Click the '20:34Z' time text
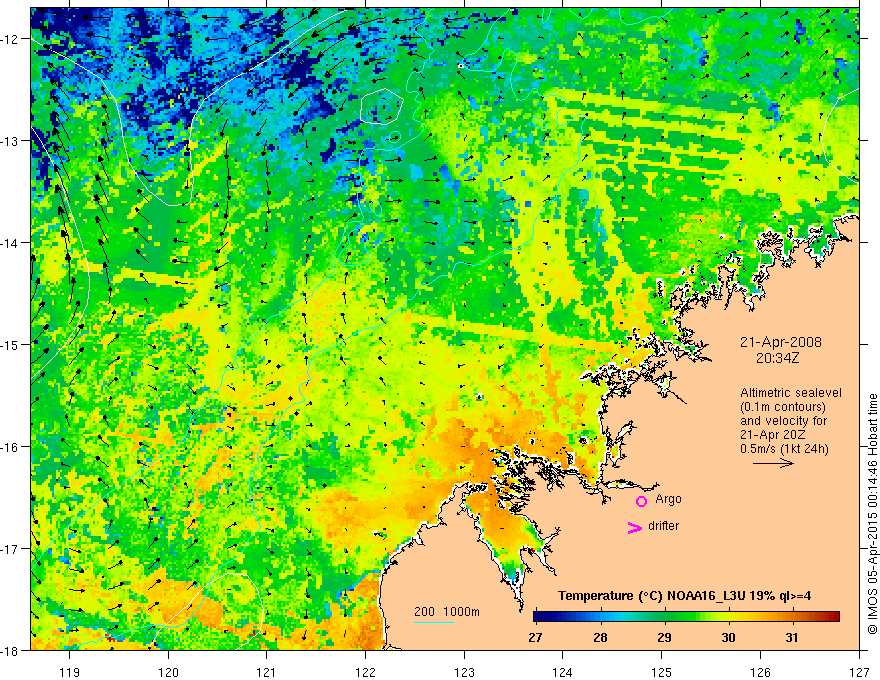 (777, 358)
